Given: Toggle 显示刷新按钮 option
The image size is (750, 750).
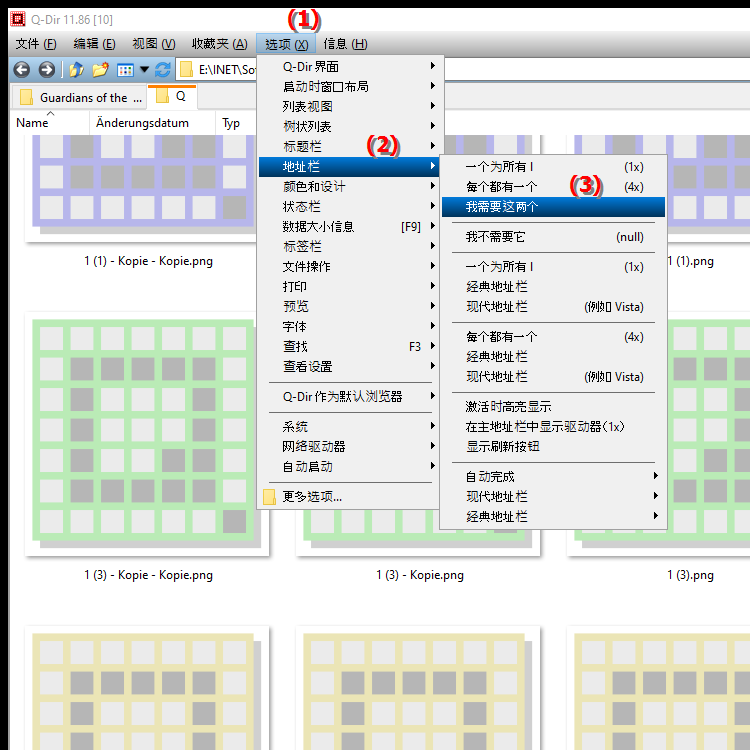Looking at the screenshot, I should (x=553, y=447).
